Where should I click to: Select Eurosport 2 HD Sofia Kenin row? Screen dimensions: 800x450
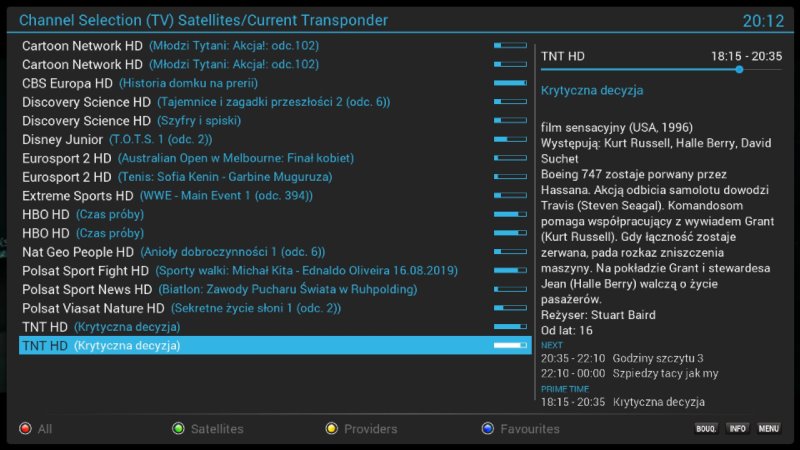click(x=274, y=177)
